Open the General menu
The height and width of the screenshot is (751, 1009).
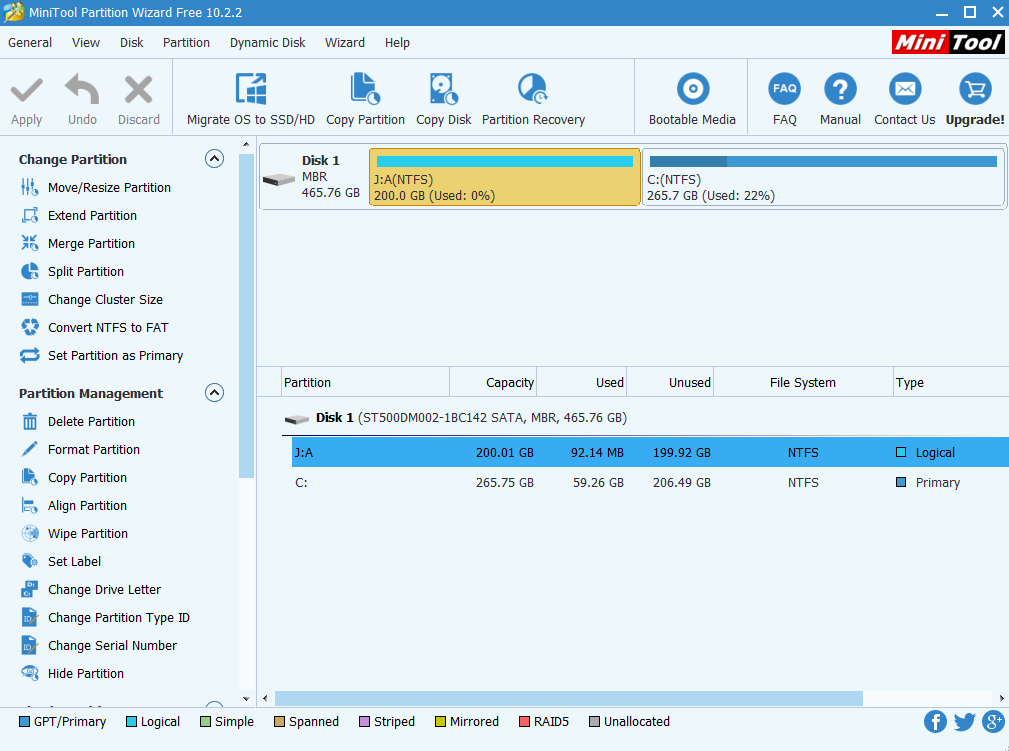click(x=30, y=42)
